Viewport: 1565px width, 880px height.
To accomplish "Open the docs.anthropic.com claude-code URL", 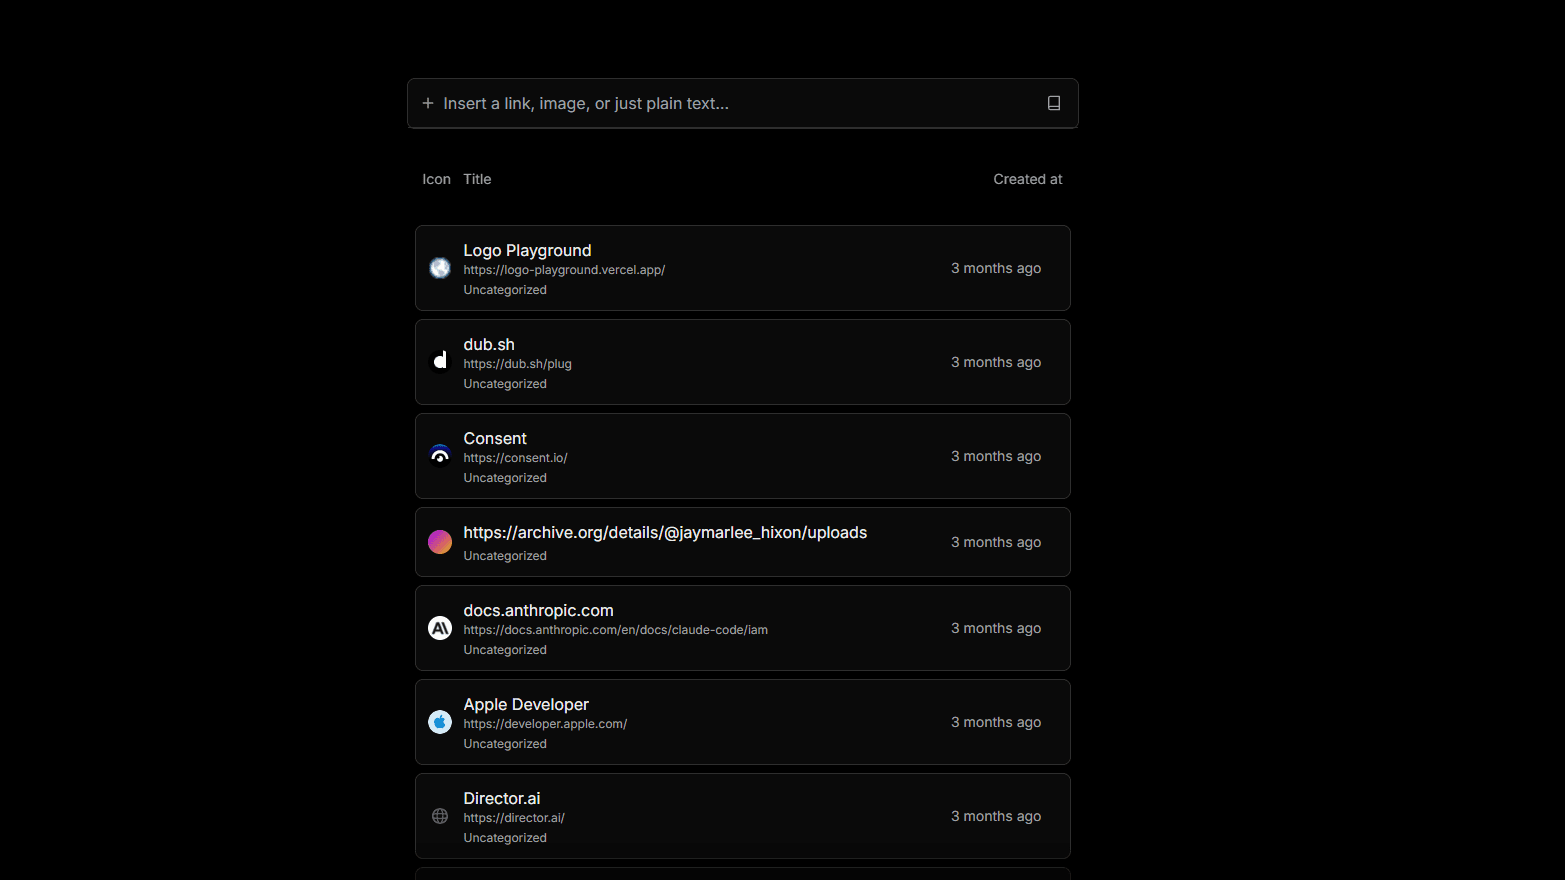I will pos(615,630).
